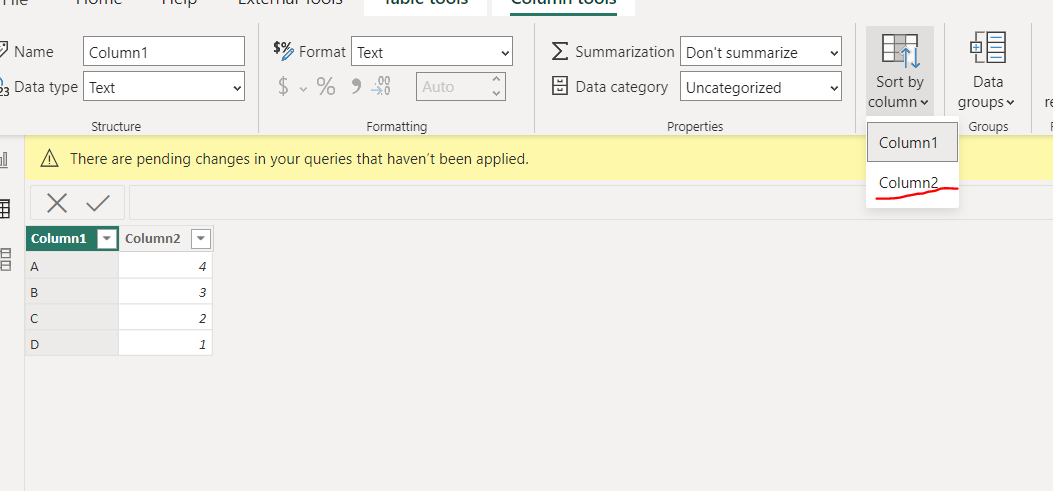The height and width of the screenshot is (491, 1053).
Task: Open the Help ribbon tab
Action: [179, 3]
